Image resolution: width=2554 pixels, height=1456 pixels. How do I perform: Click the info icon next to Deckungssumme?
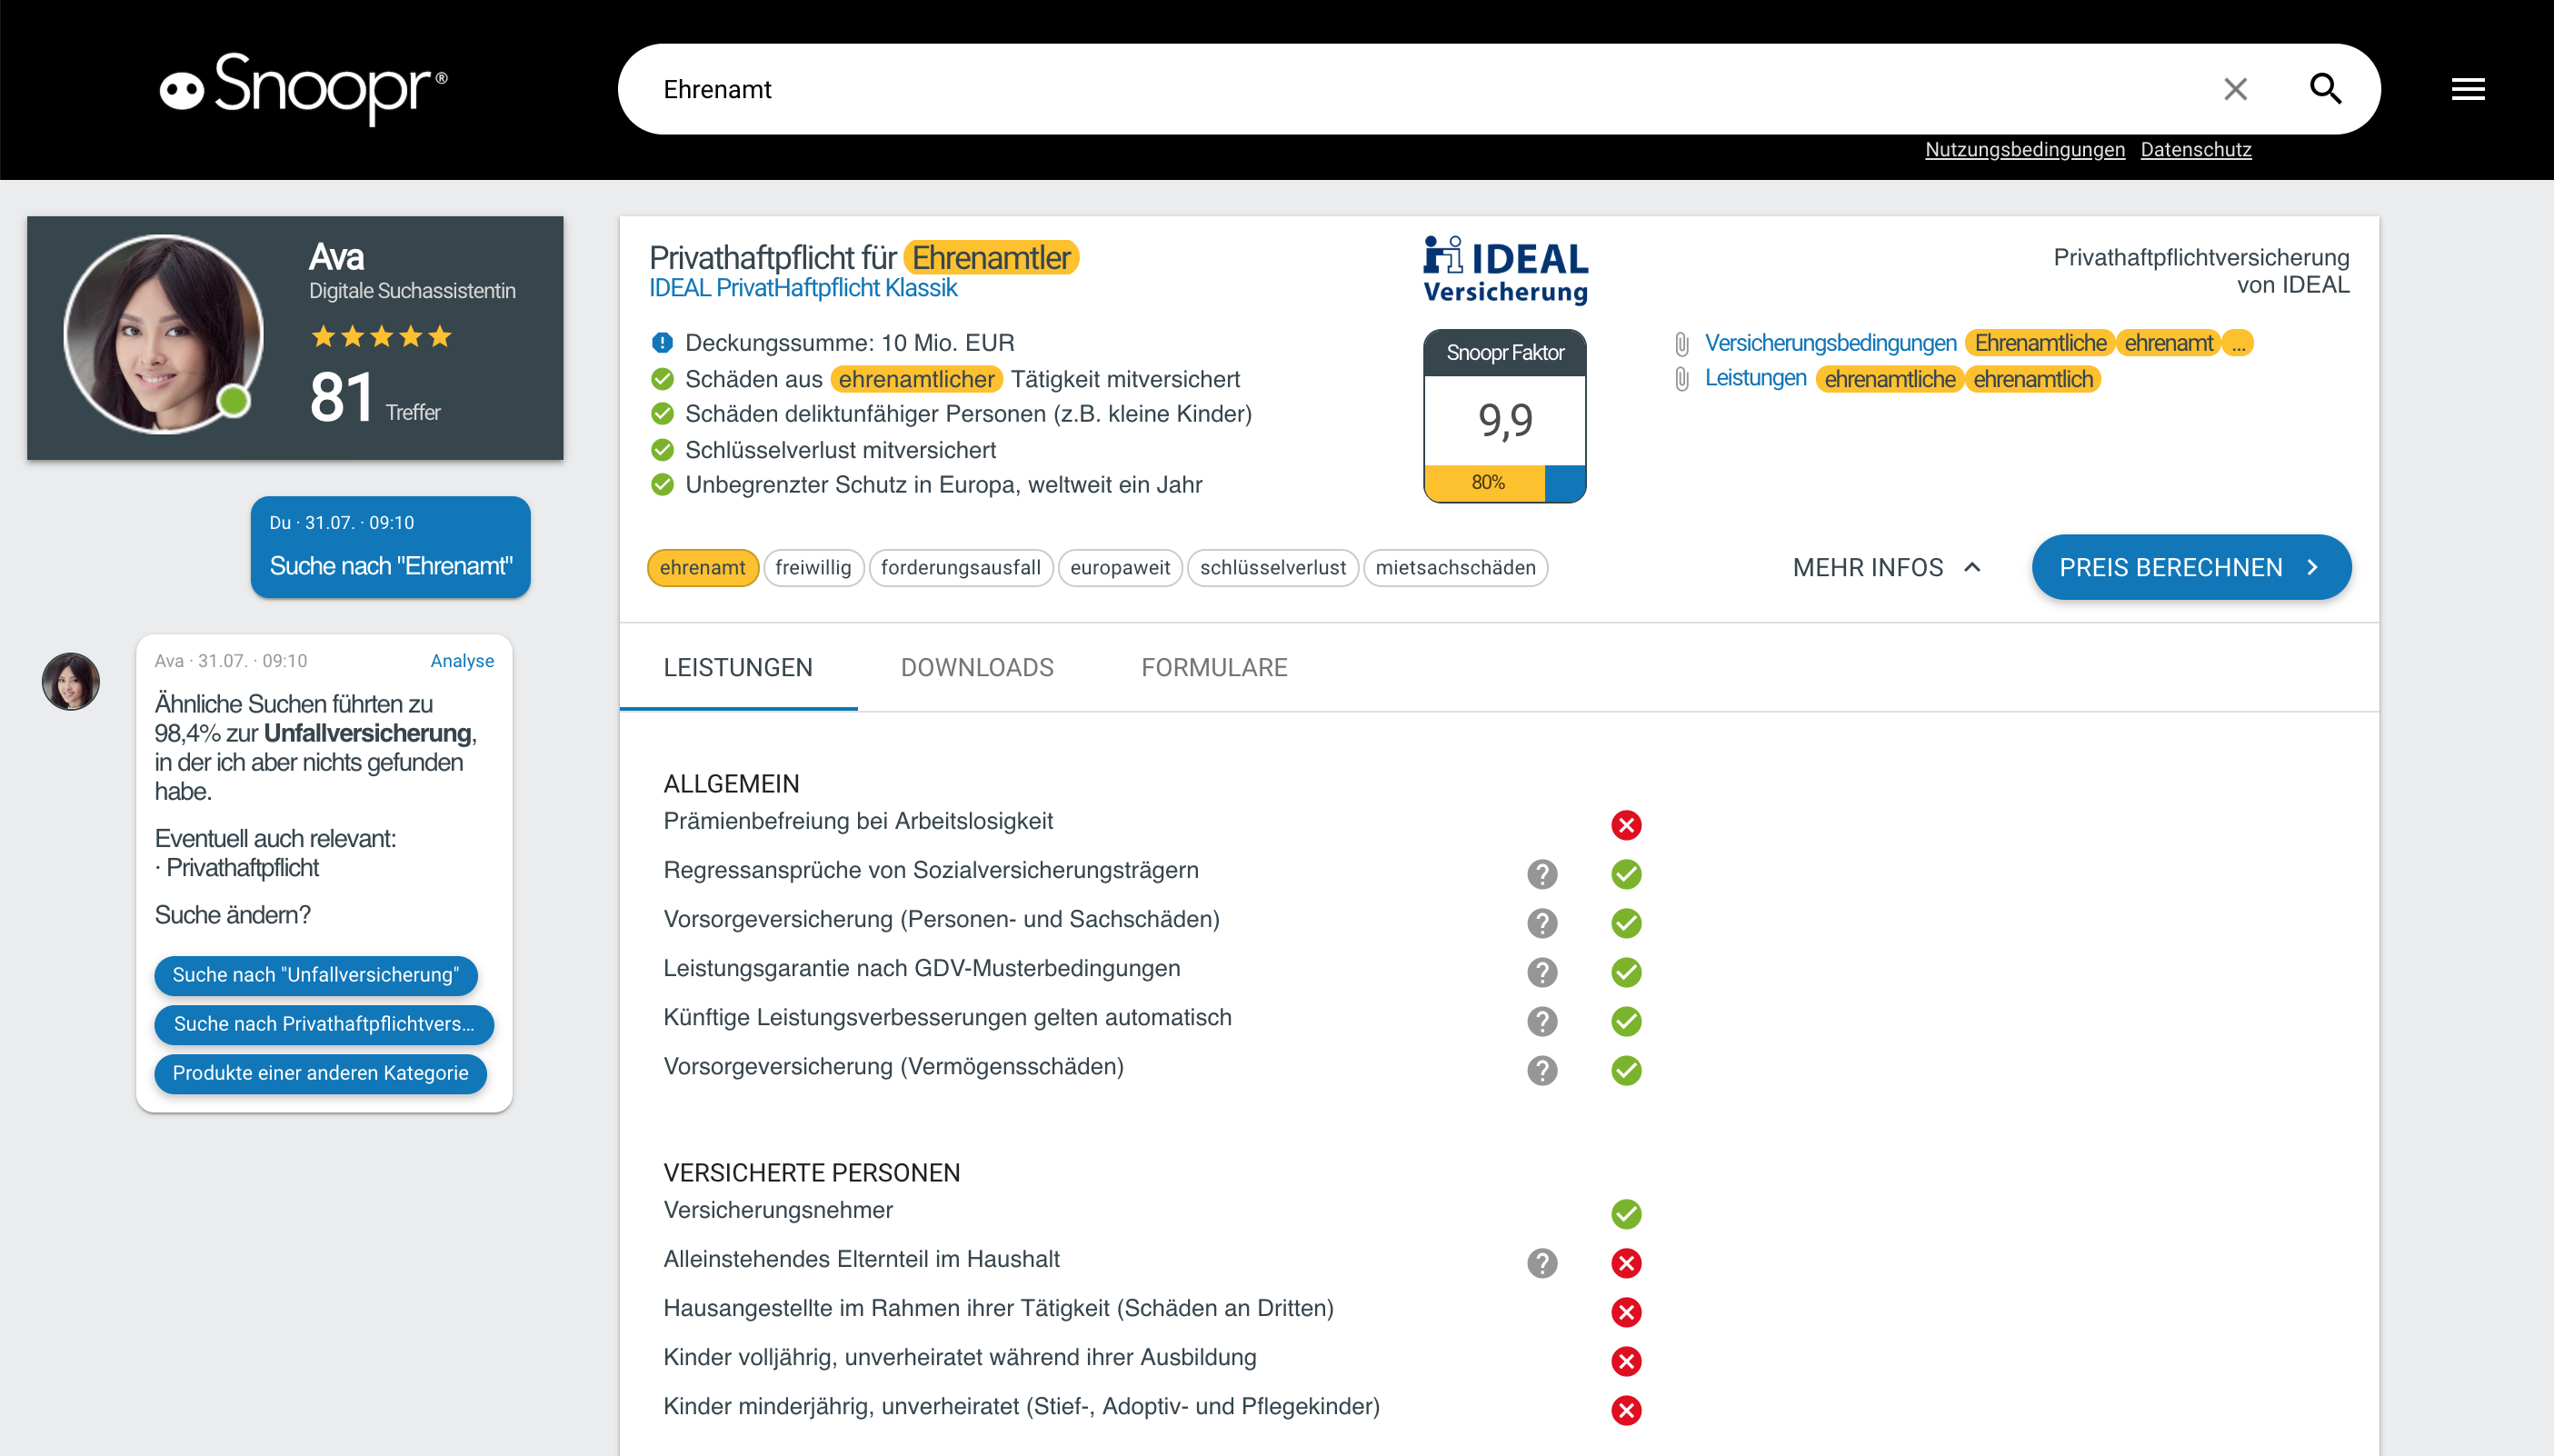pos(662,342)
